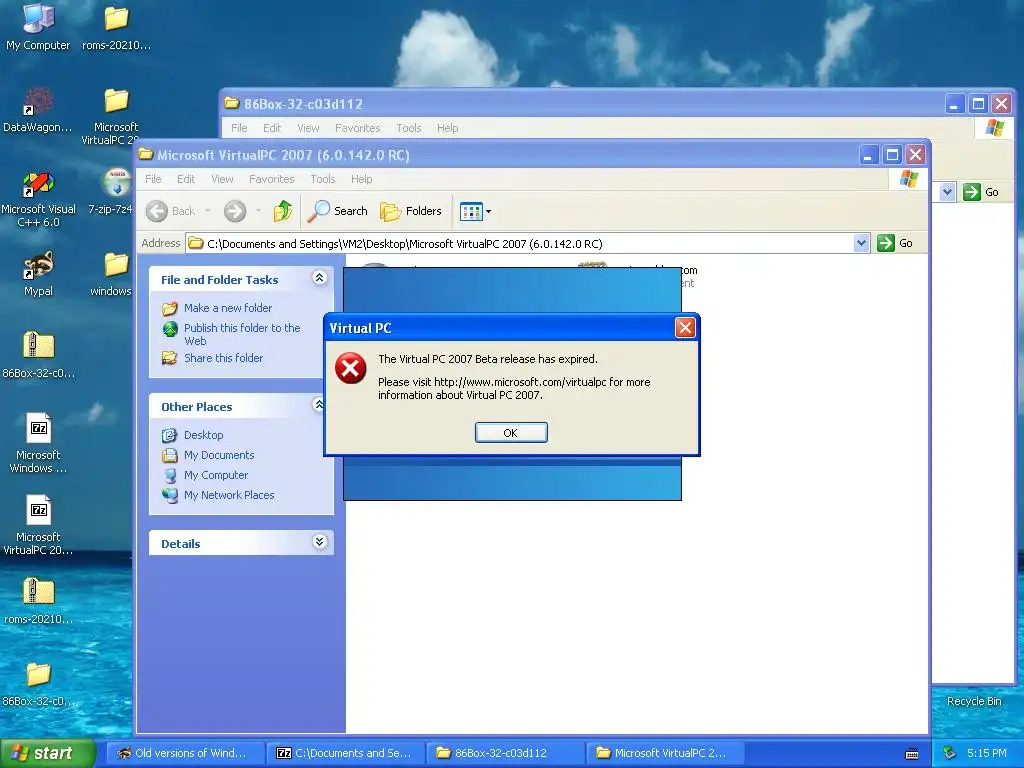
Task: Open Forward history dropdown arrow
Action: 259,211
